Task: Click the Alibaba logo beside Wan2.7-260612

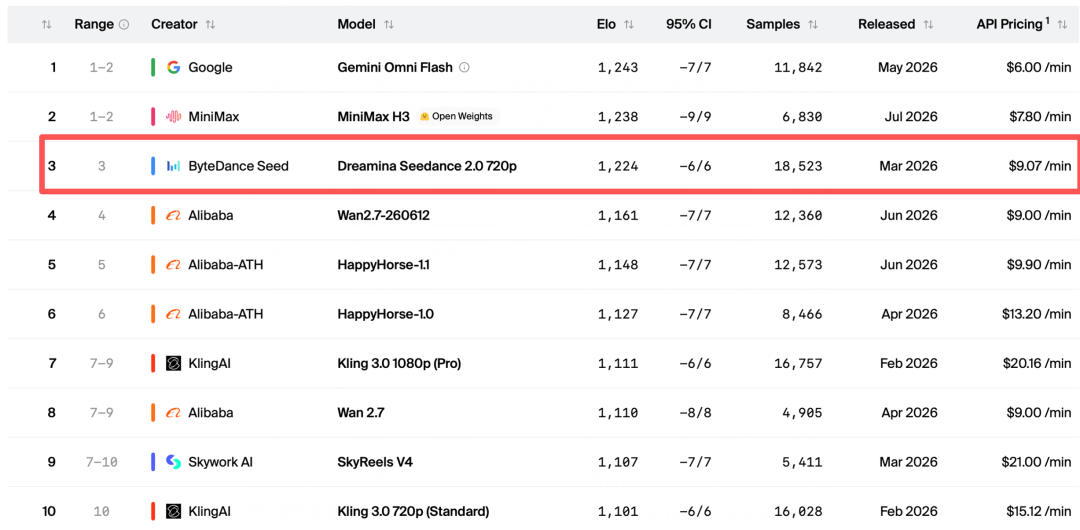Action: pos(174,216)
